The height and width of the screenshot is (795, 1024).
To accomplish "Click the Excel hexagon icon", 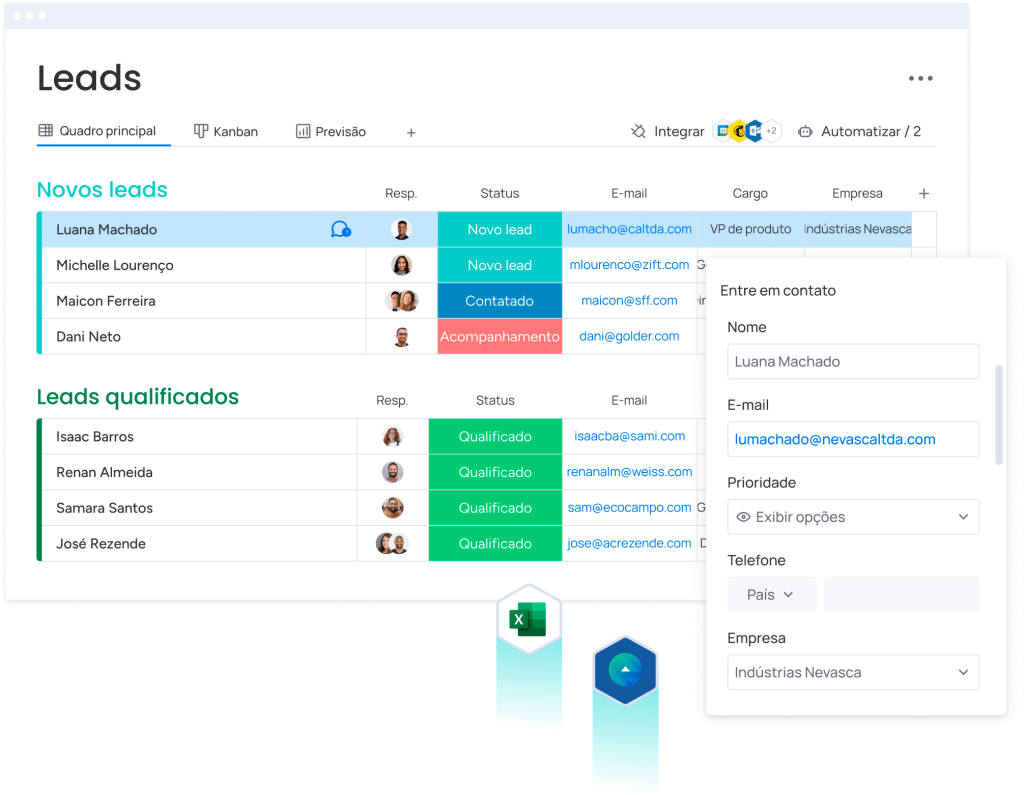I will point(528,619).
